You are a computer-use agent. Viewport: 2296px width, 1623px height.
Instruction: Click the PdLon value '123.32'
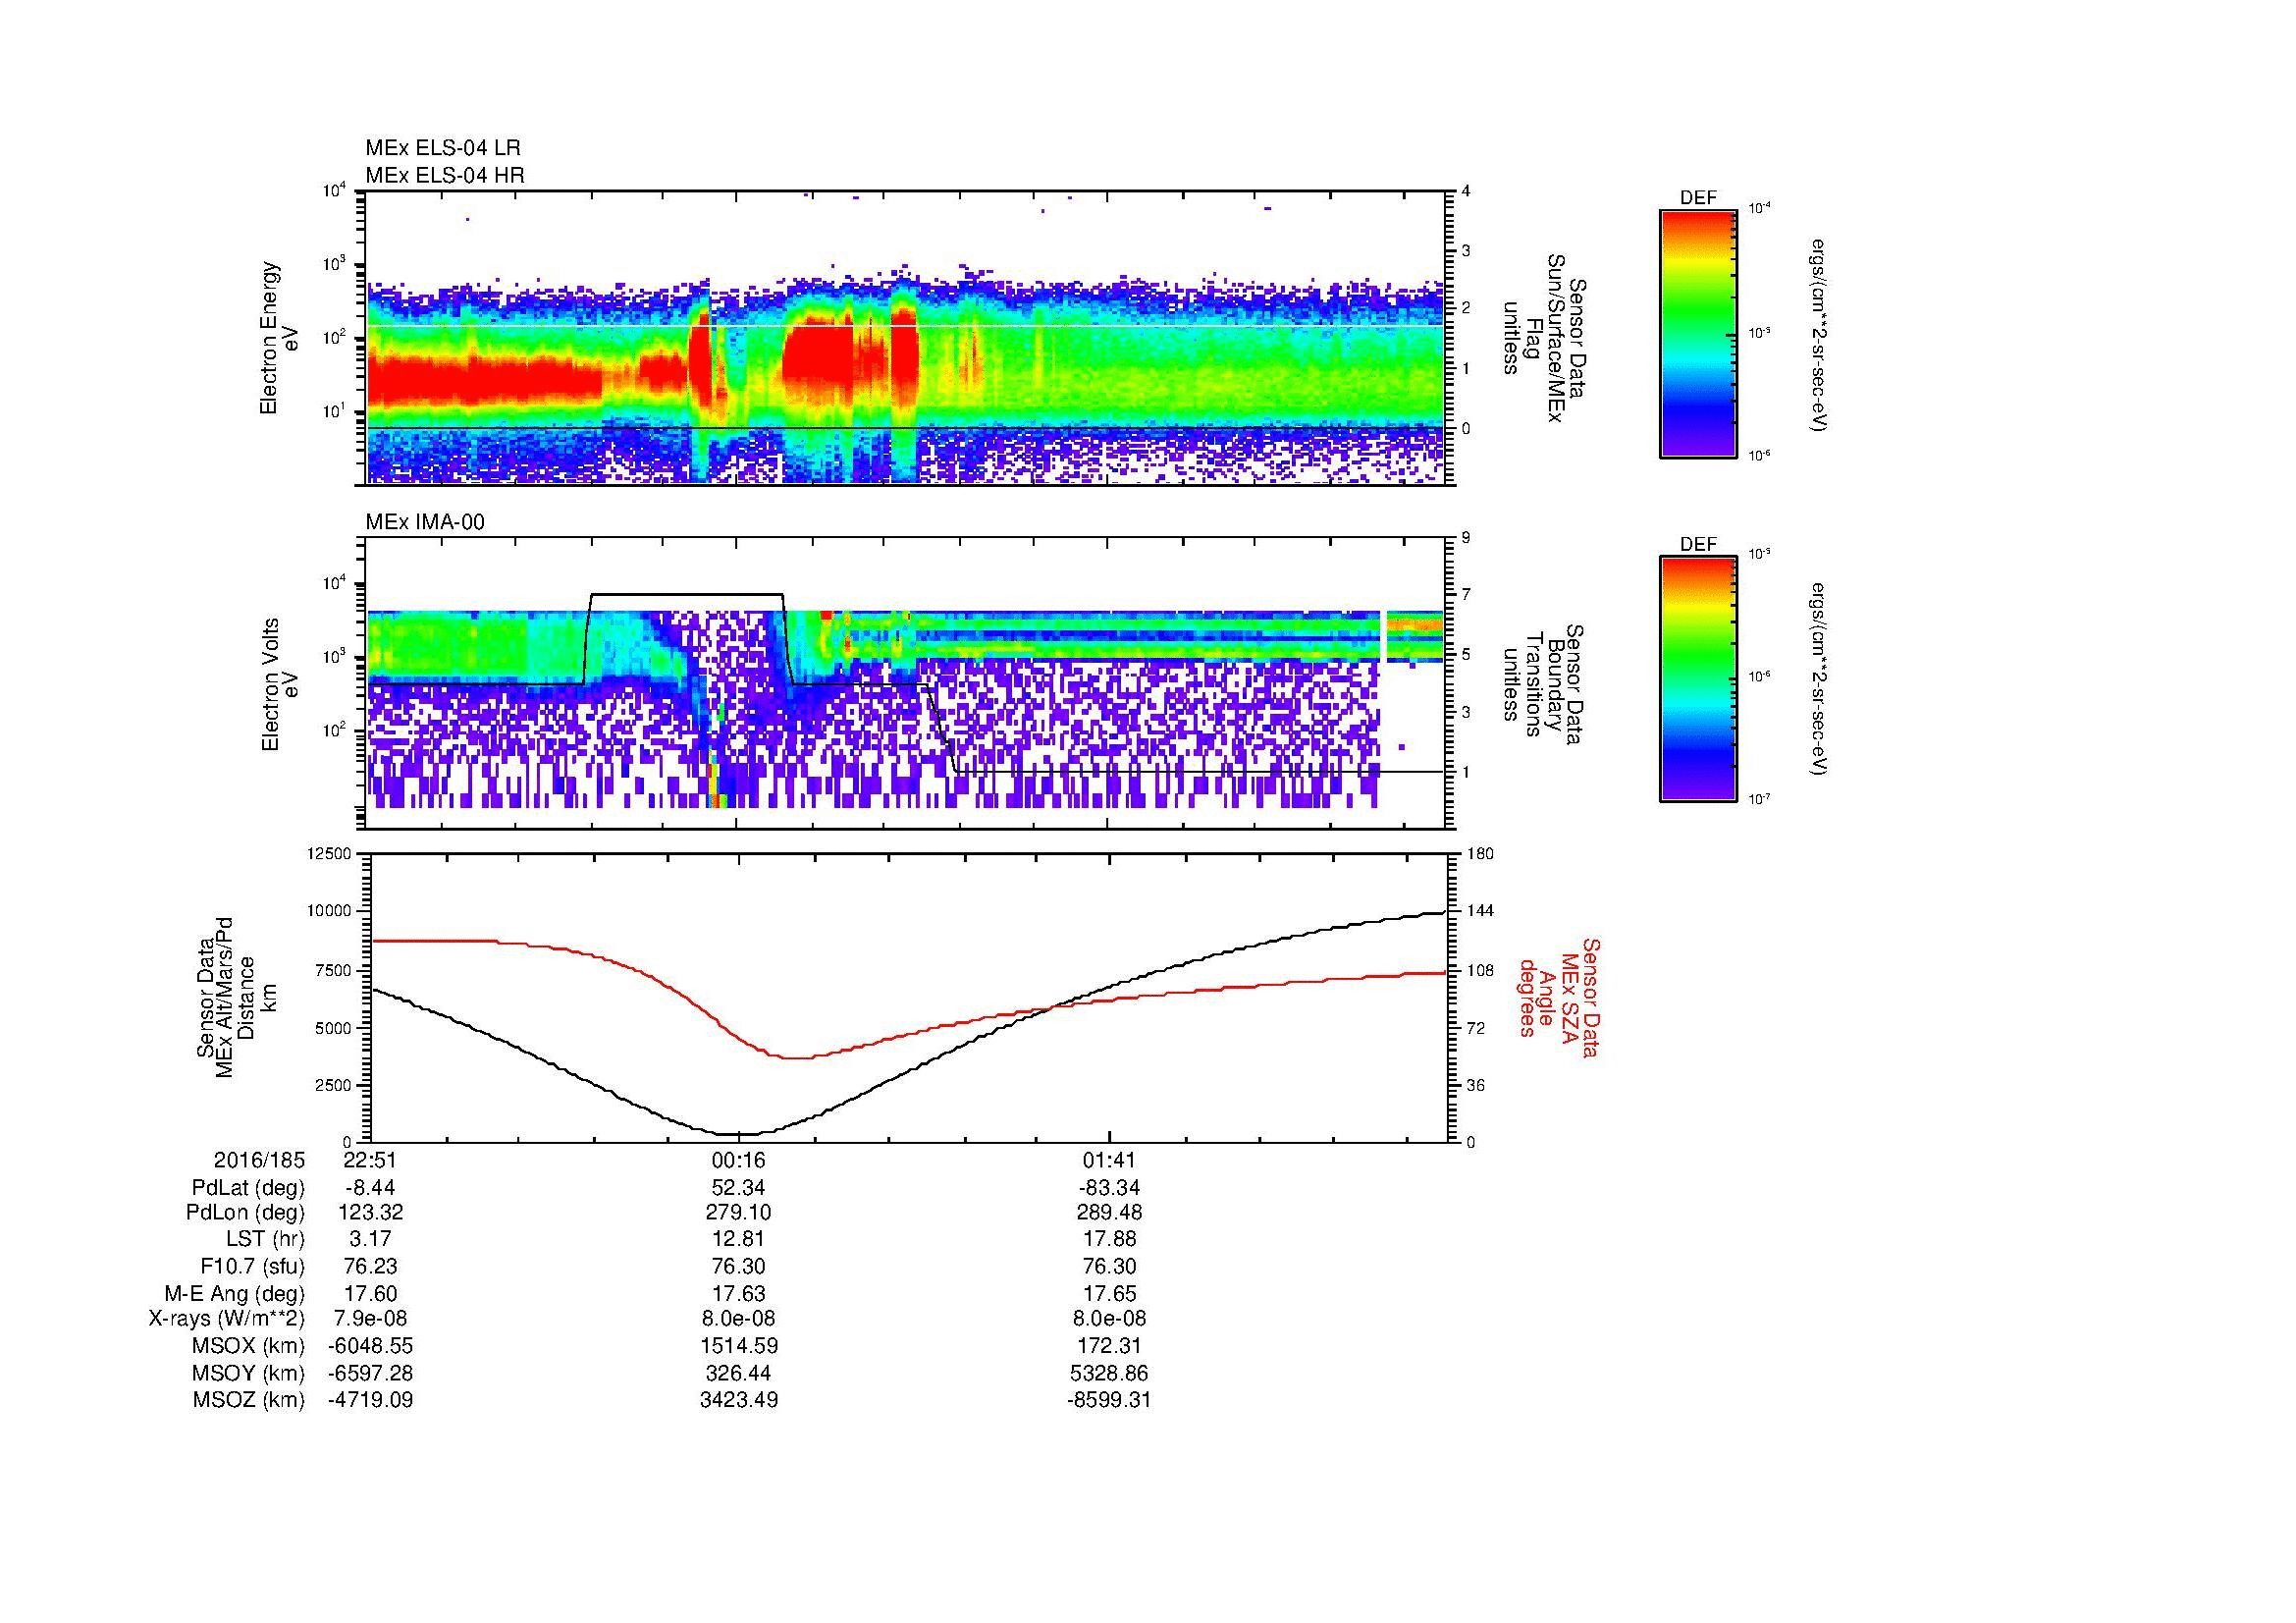coord(370,1213)
